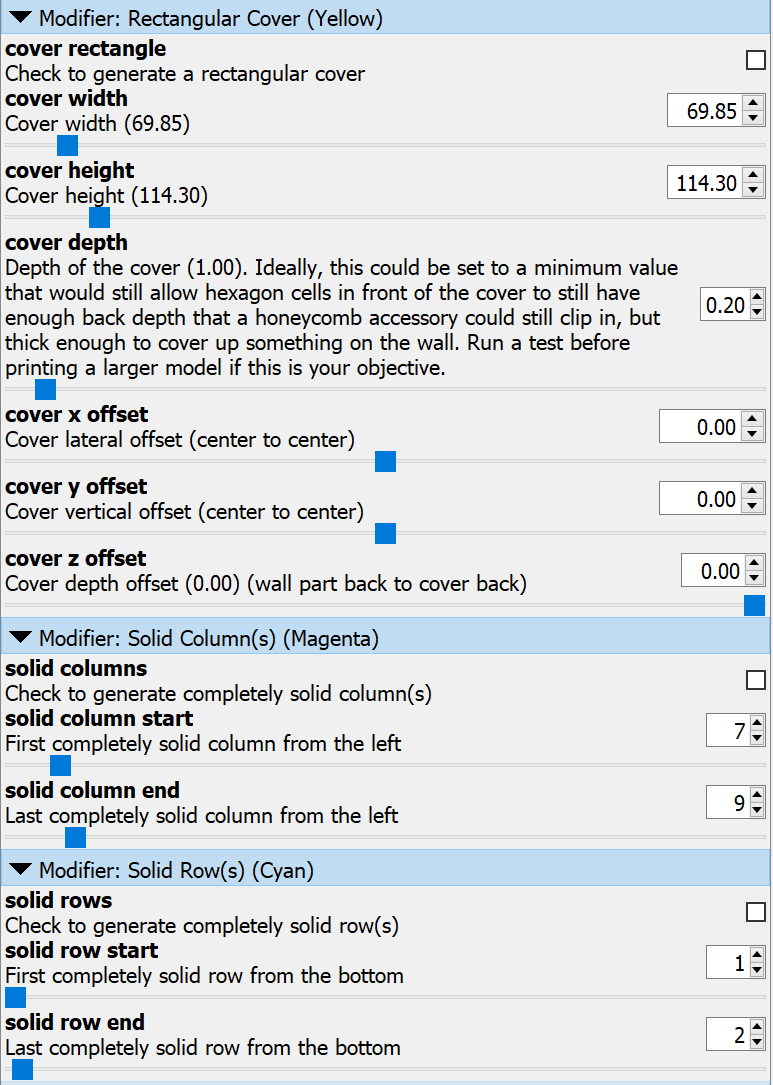Increase solid column start value
This screenshot has width=773, height=1085.
tap(757, 724)
